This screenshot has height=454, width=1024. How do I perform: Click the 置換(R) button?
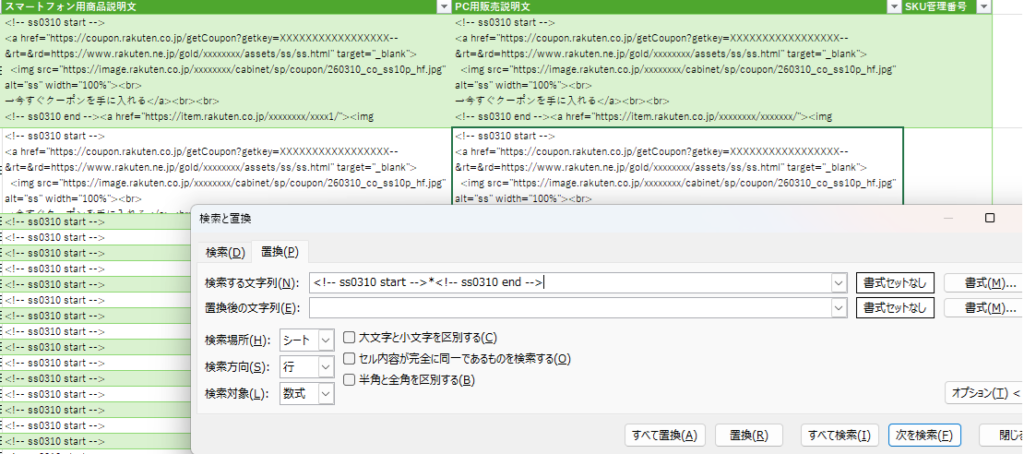pos(748,435)
